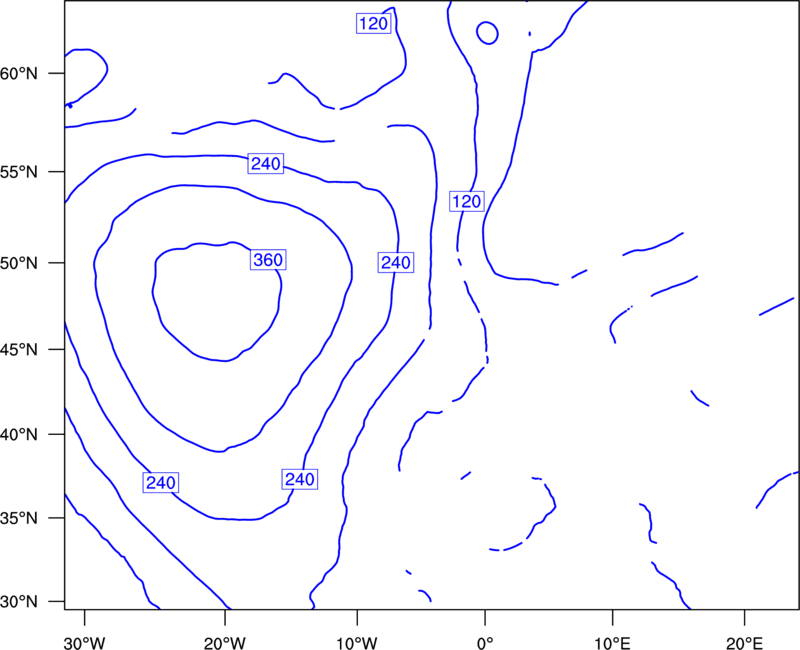The image size is (800, 650).
Task: Click the 120 contour label near 53°N
Action: coord(467,202)
